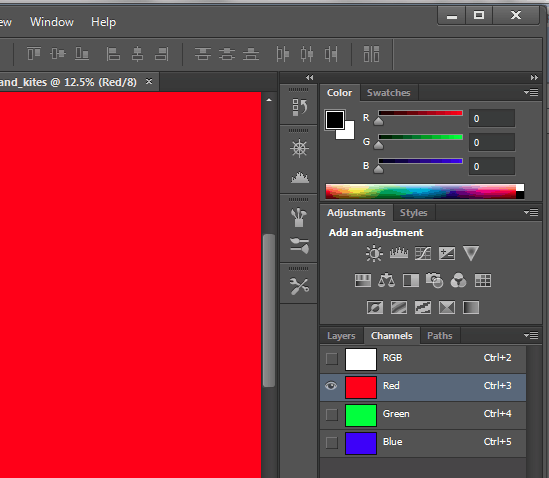Show the RGB composite channel visibility
Viewport: 549px width, 478px height.
(x=332, y=359)
